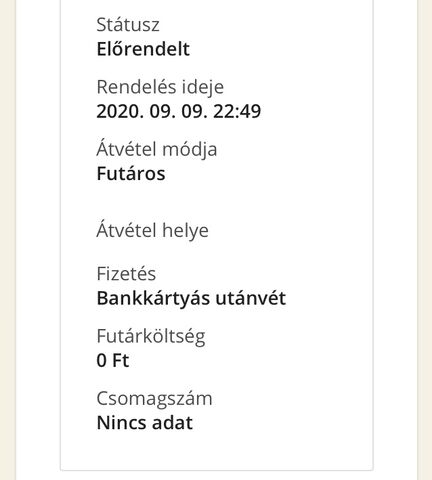Select the Bankkártyás utánvét payment text
Image resolution: width=432 pixels, height=480 pixels.
pos(191,298)
